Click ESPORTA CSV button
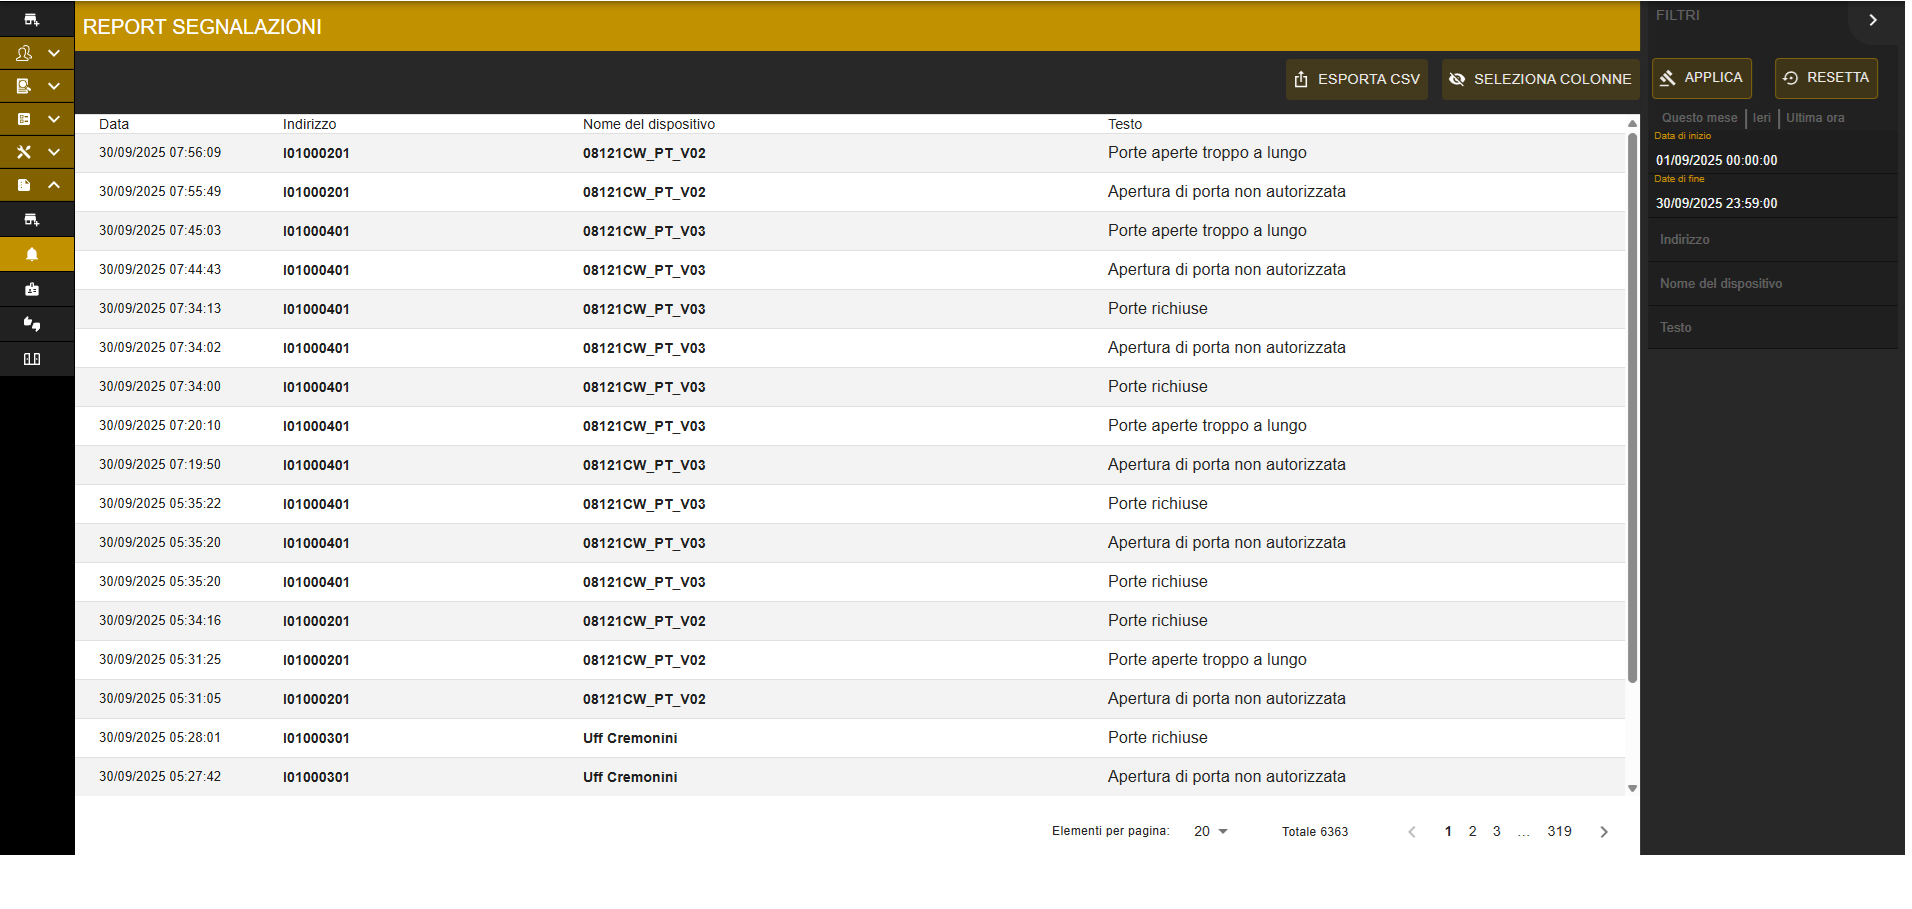This screenshot has height=909, width=1912. click(x=1357, y=79)
